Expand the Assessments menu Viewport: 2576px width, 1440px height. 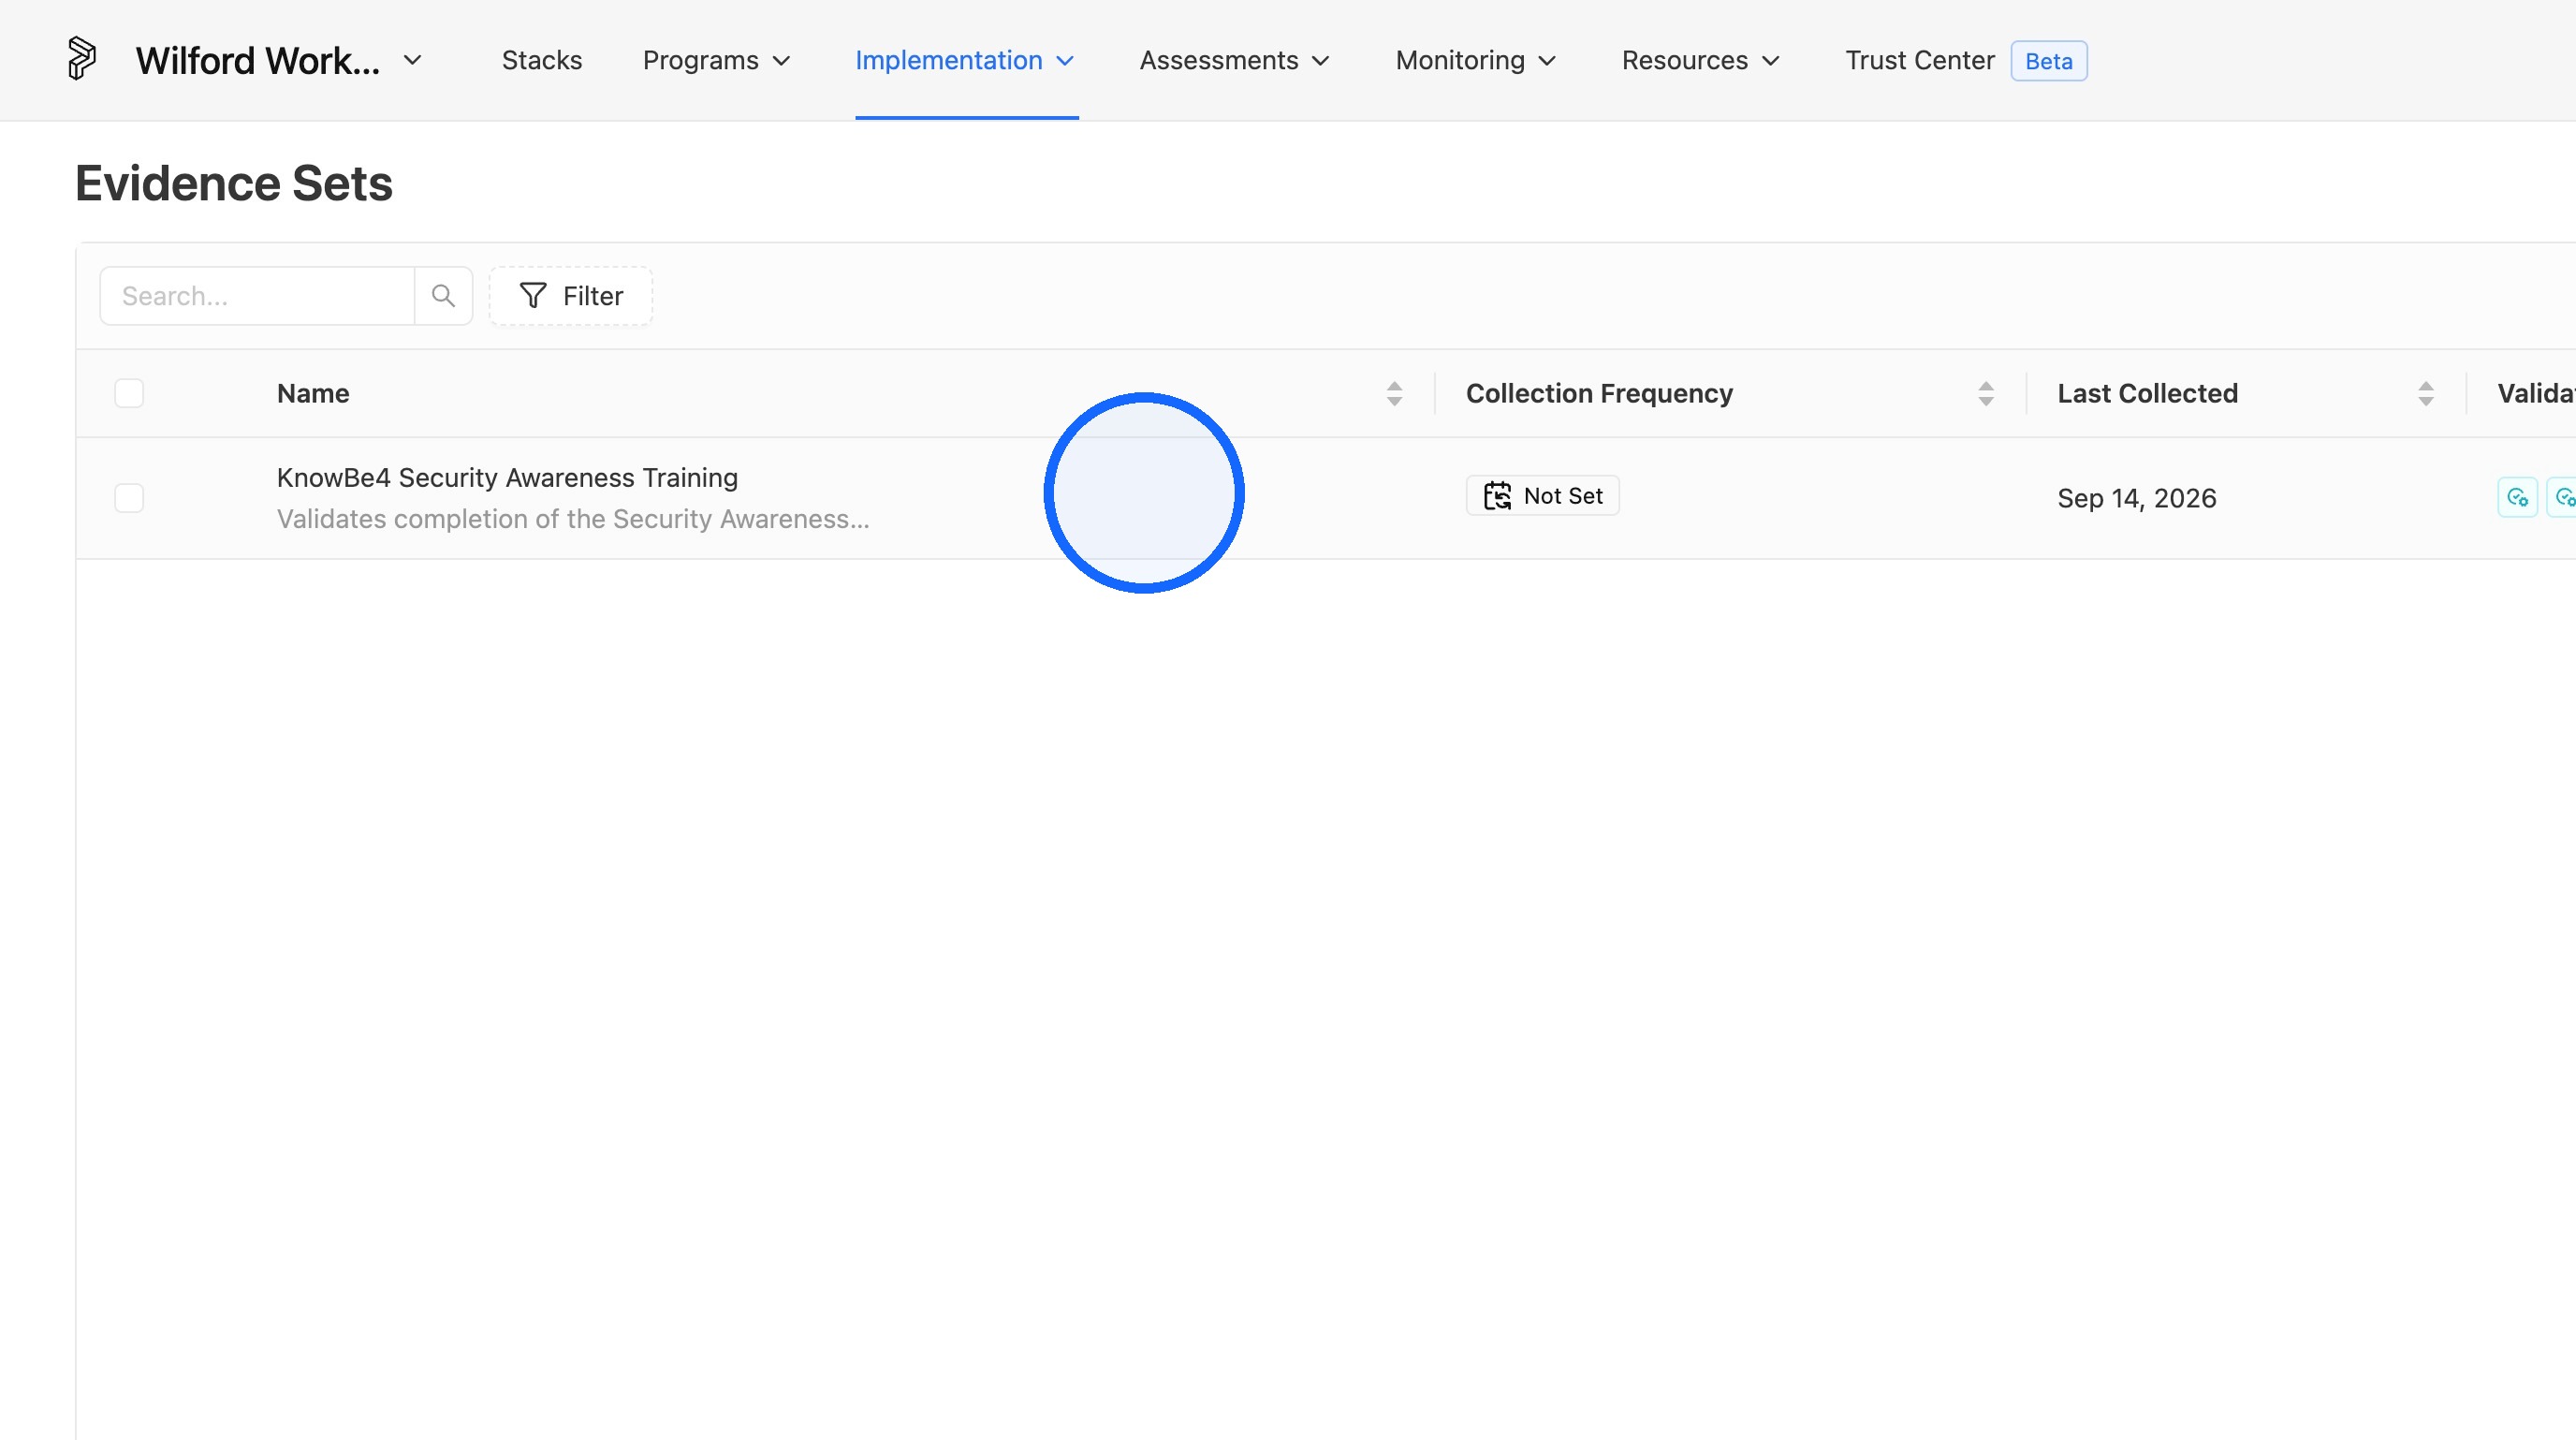(x=1235, y=60)
